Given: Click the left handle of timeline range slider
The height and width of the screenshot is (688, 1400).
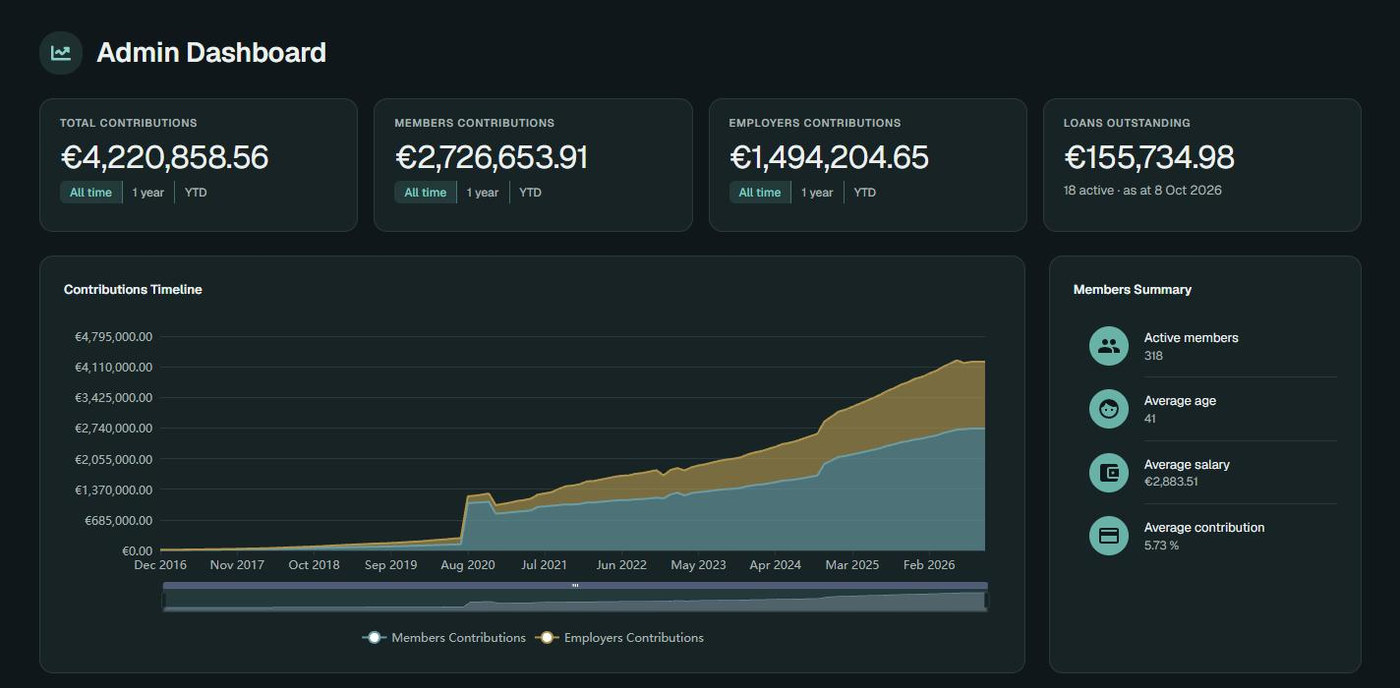Looking at the screenshot, I should (x=164, y=600).
